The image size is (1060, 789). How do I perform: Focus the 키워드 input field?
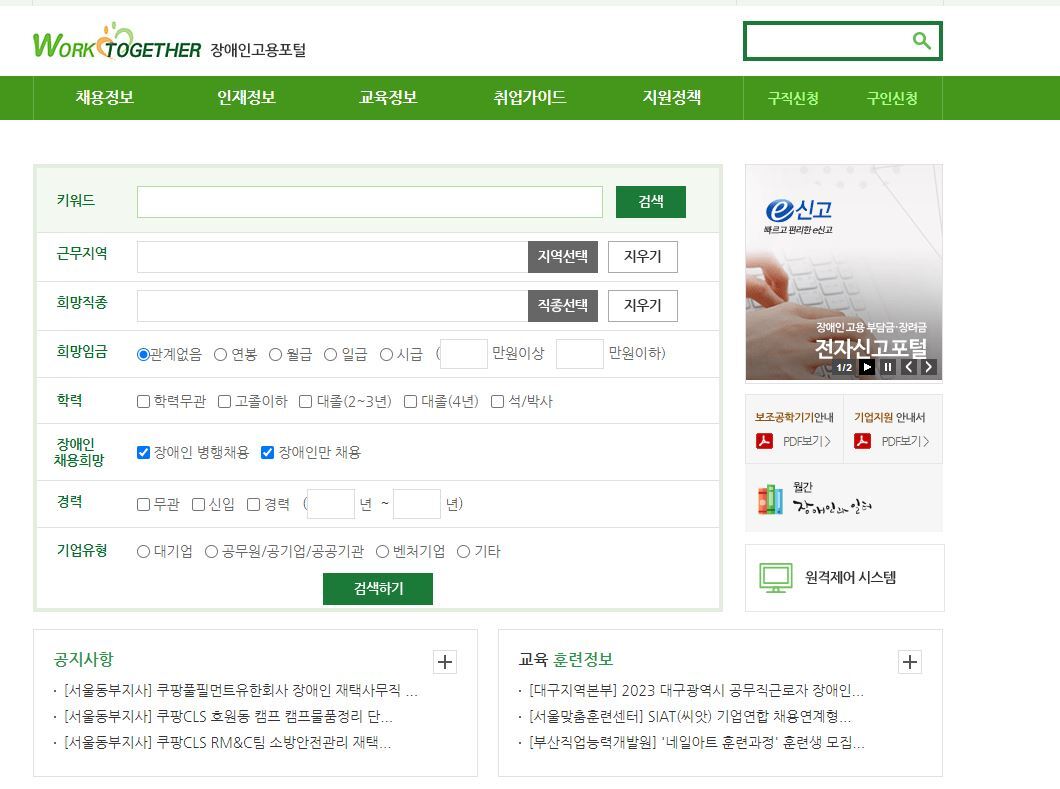click(370, 202)
